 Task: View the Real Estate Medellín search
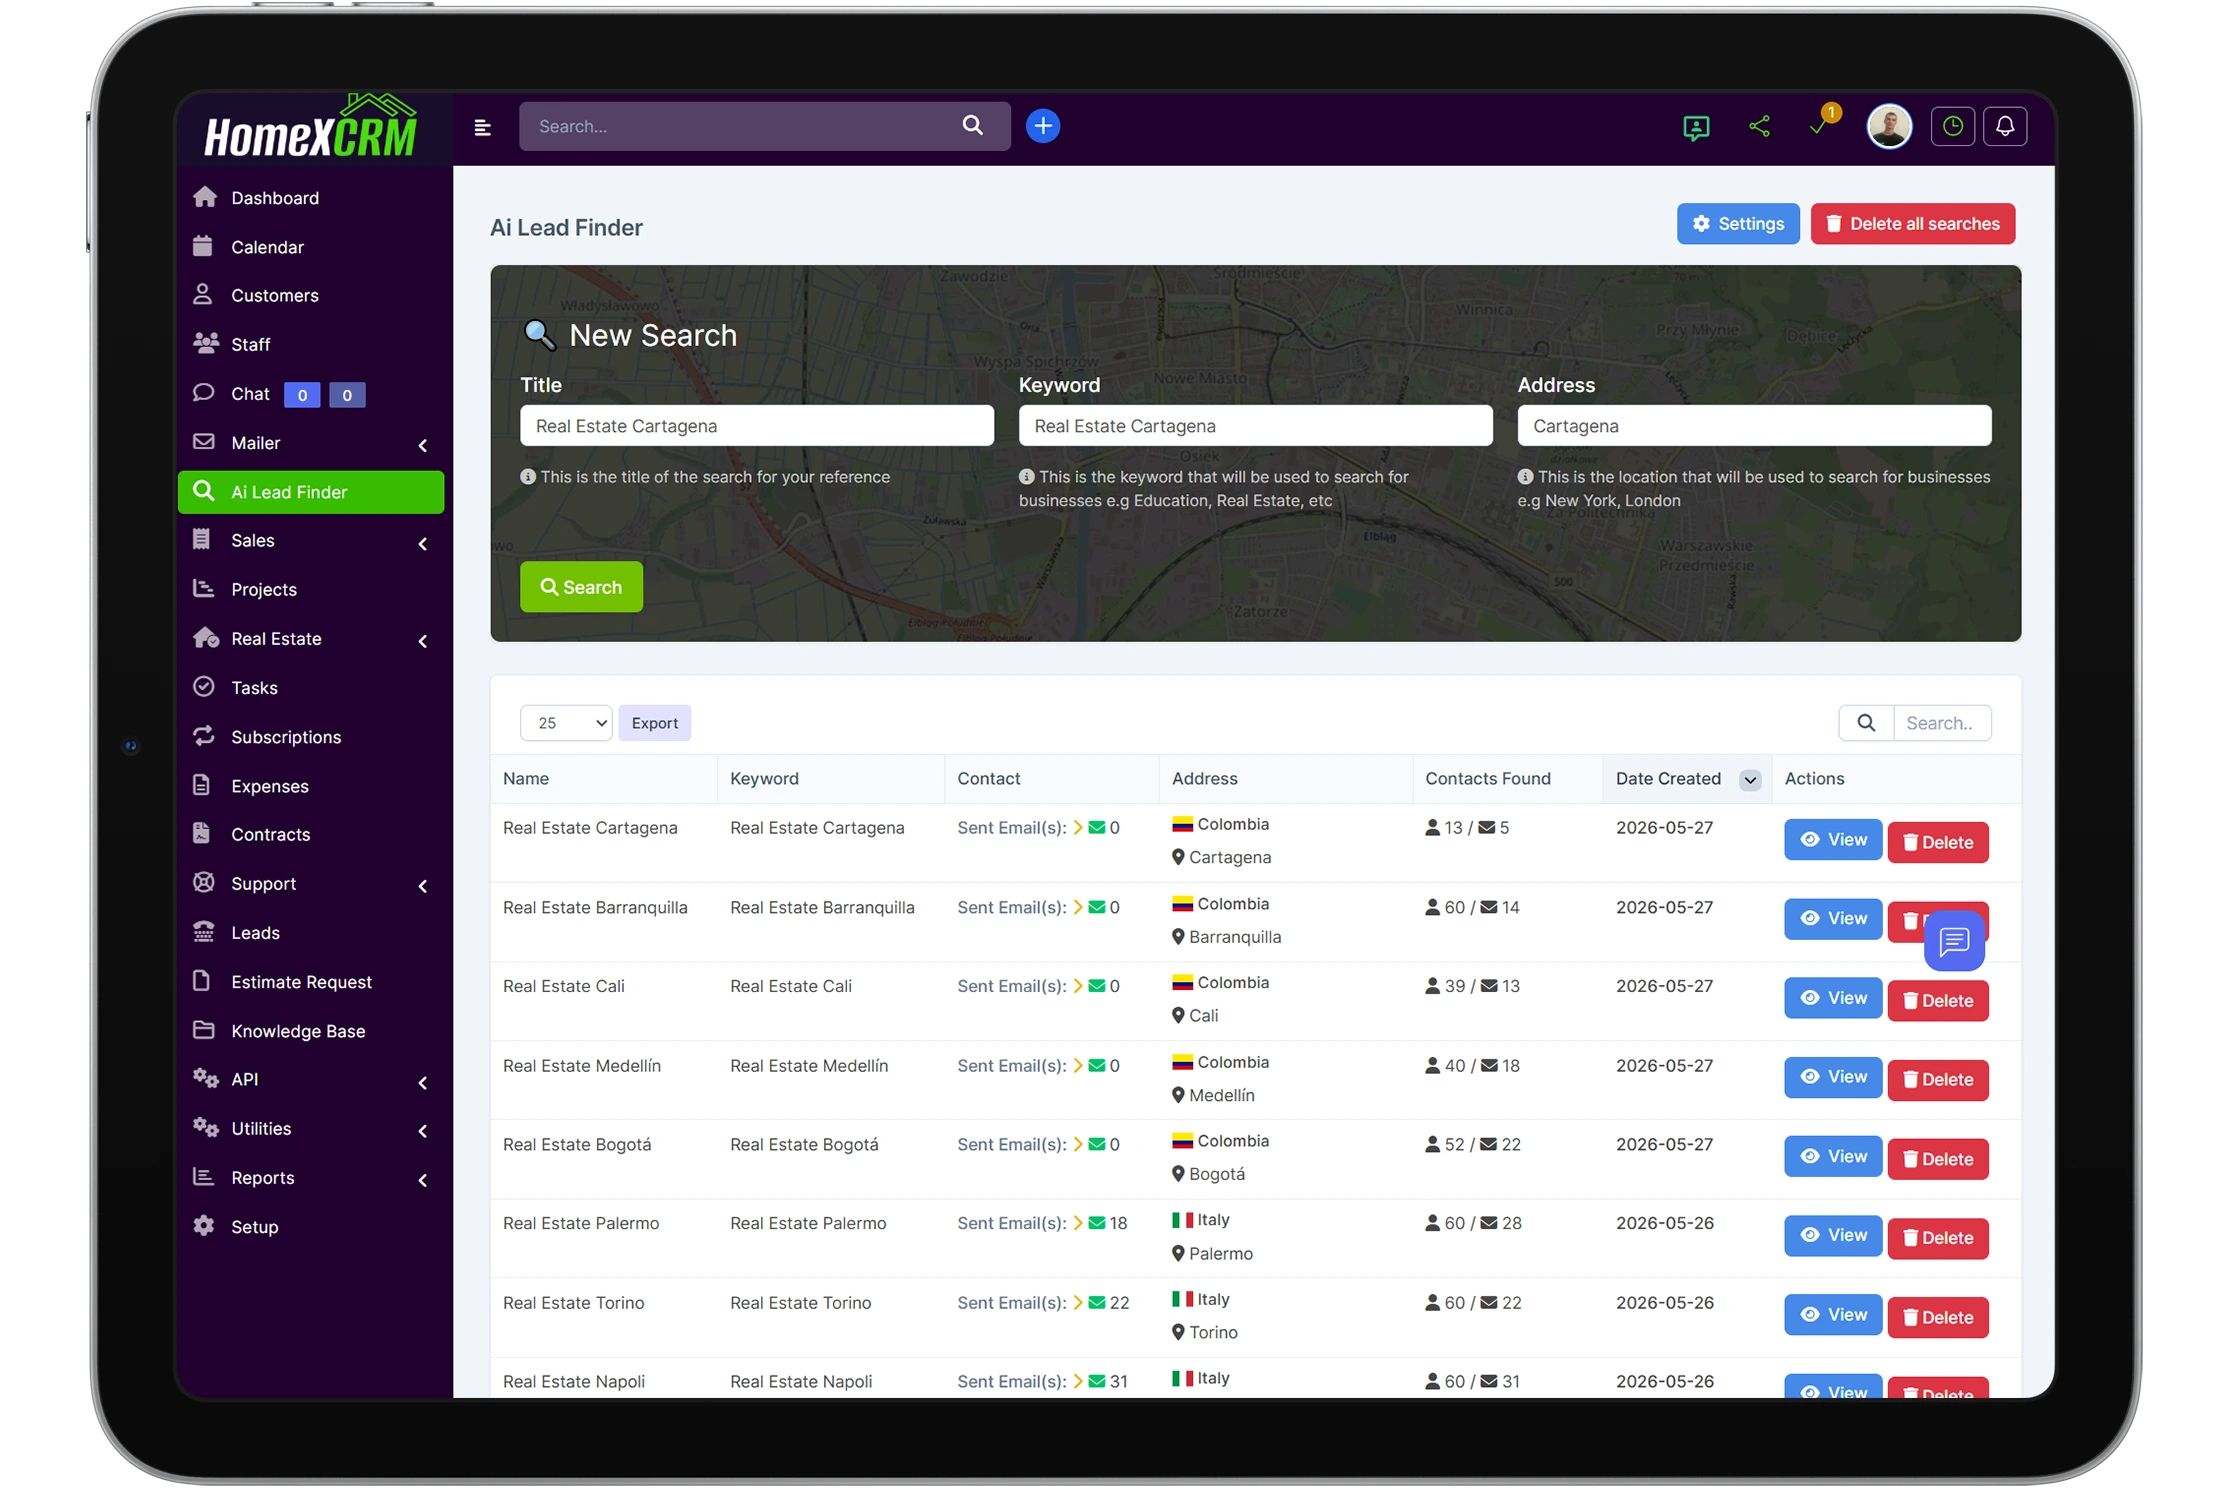point(1833,1077)
